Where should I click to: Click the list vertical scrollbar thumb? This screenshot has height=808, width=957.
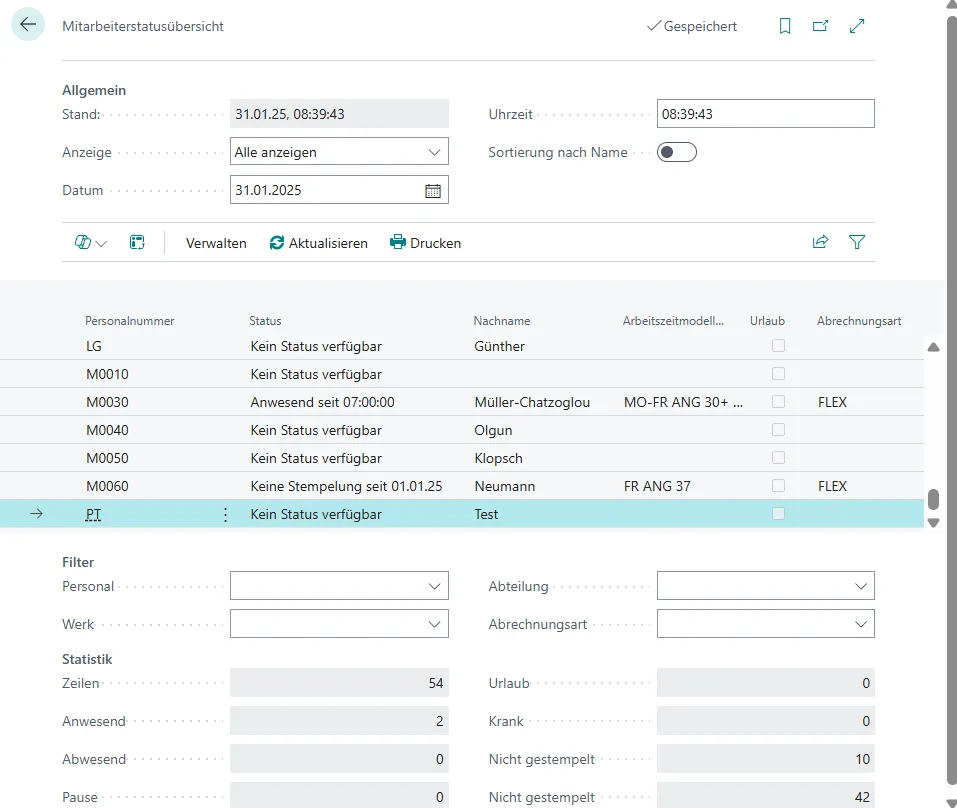[x=933, y=499]
